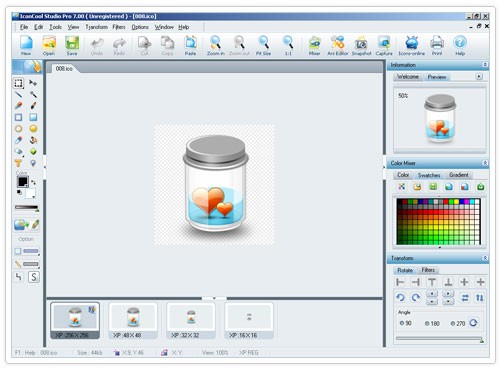Align left using first Transform alignment icon
This screenshot has width=500, height=370.
(x=400, y=282)
